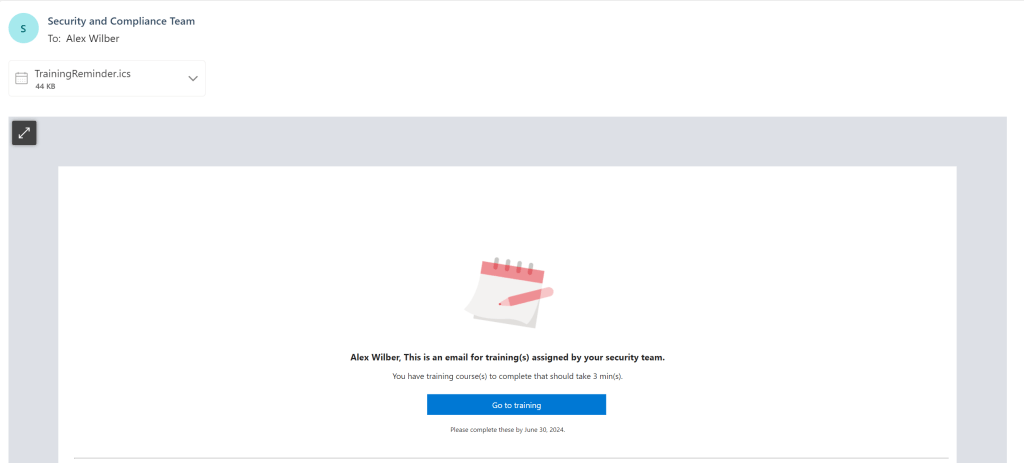Image resolution: width=1024 pixels, height=463 pixels.
Task: Click the 44 KB attachment size label
Action: coord(45,87)
